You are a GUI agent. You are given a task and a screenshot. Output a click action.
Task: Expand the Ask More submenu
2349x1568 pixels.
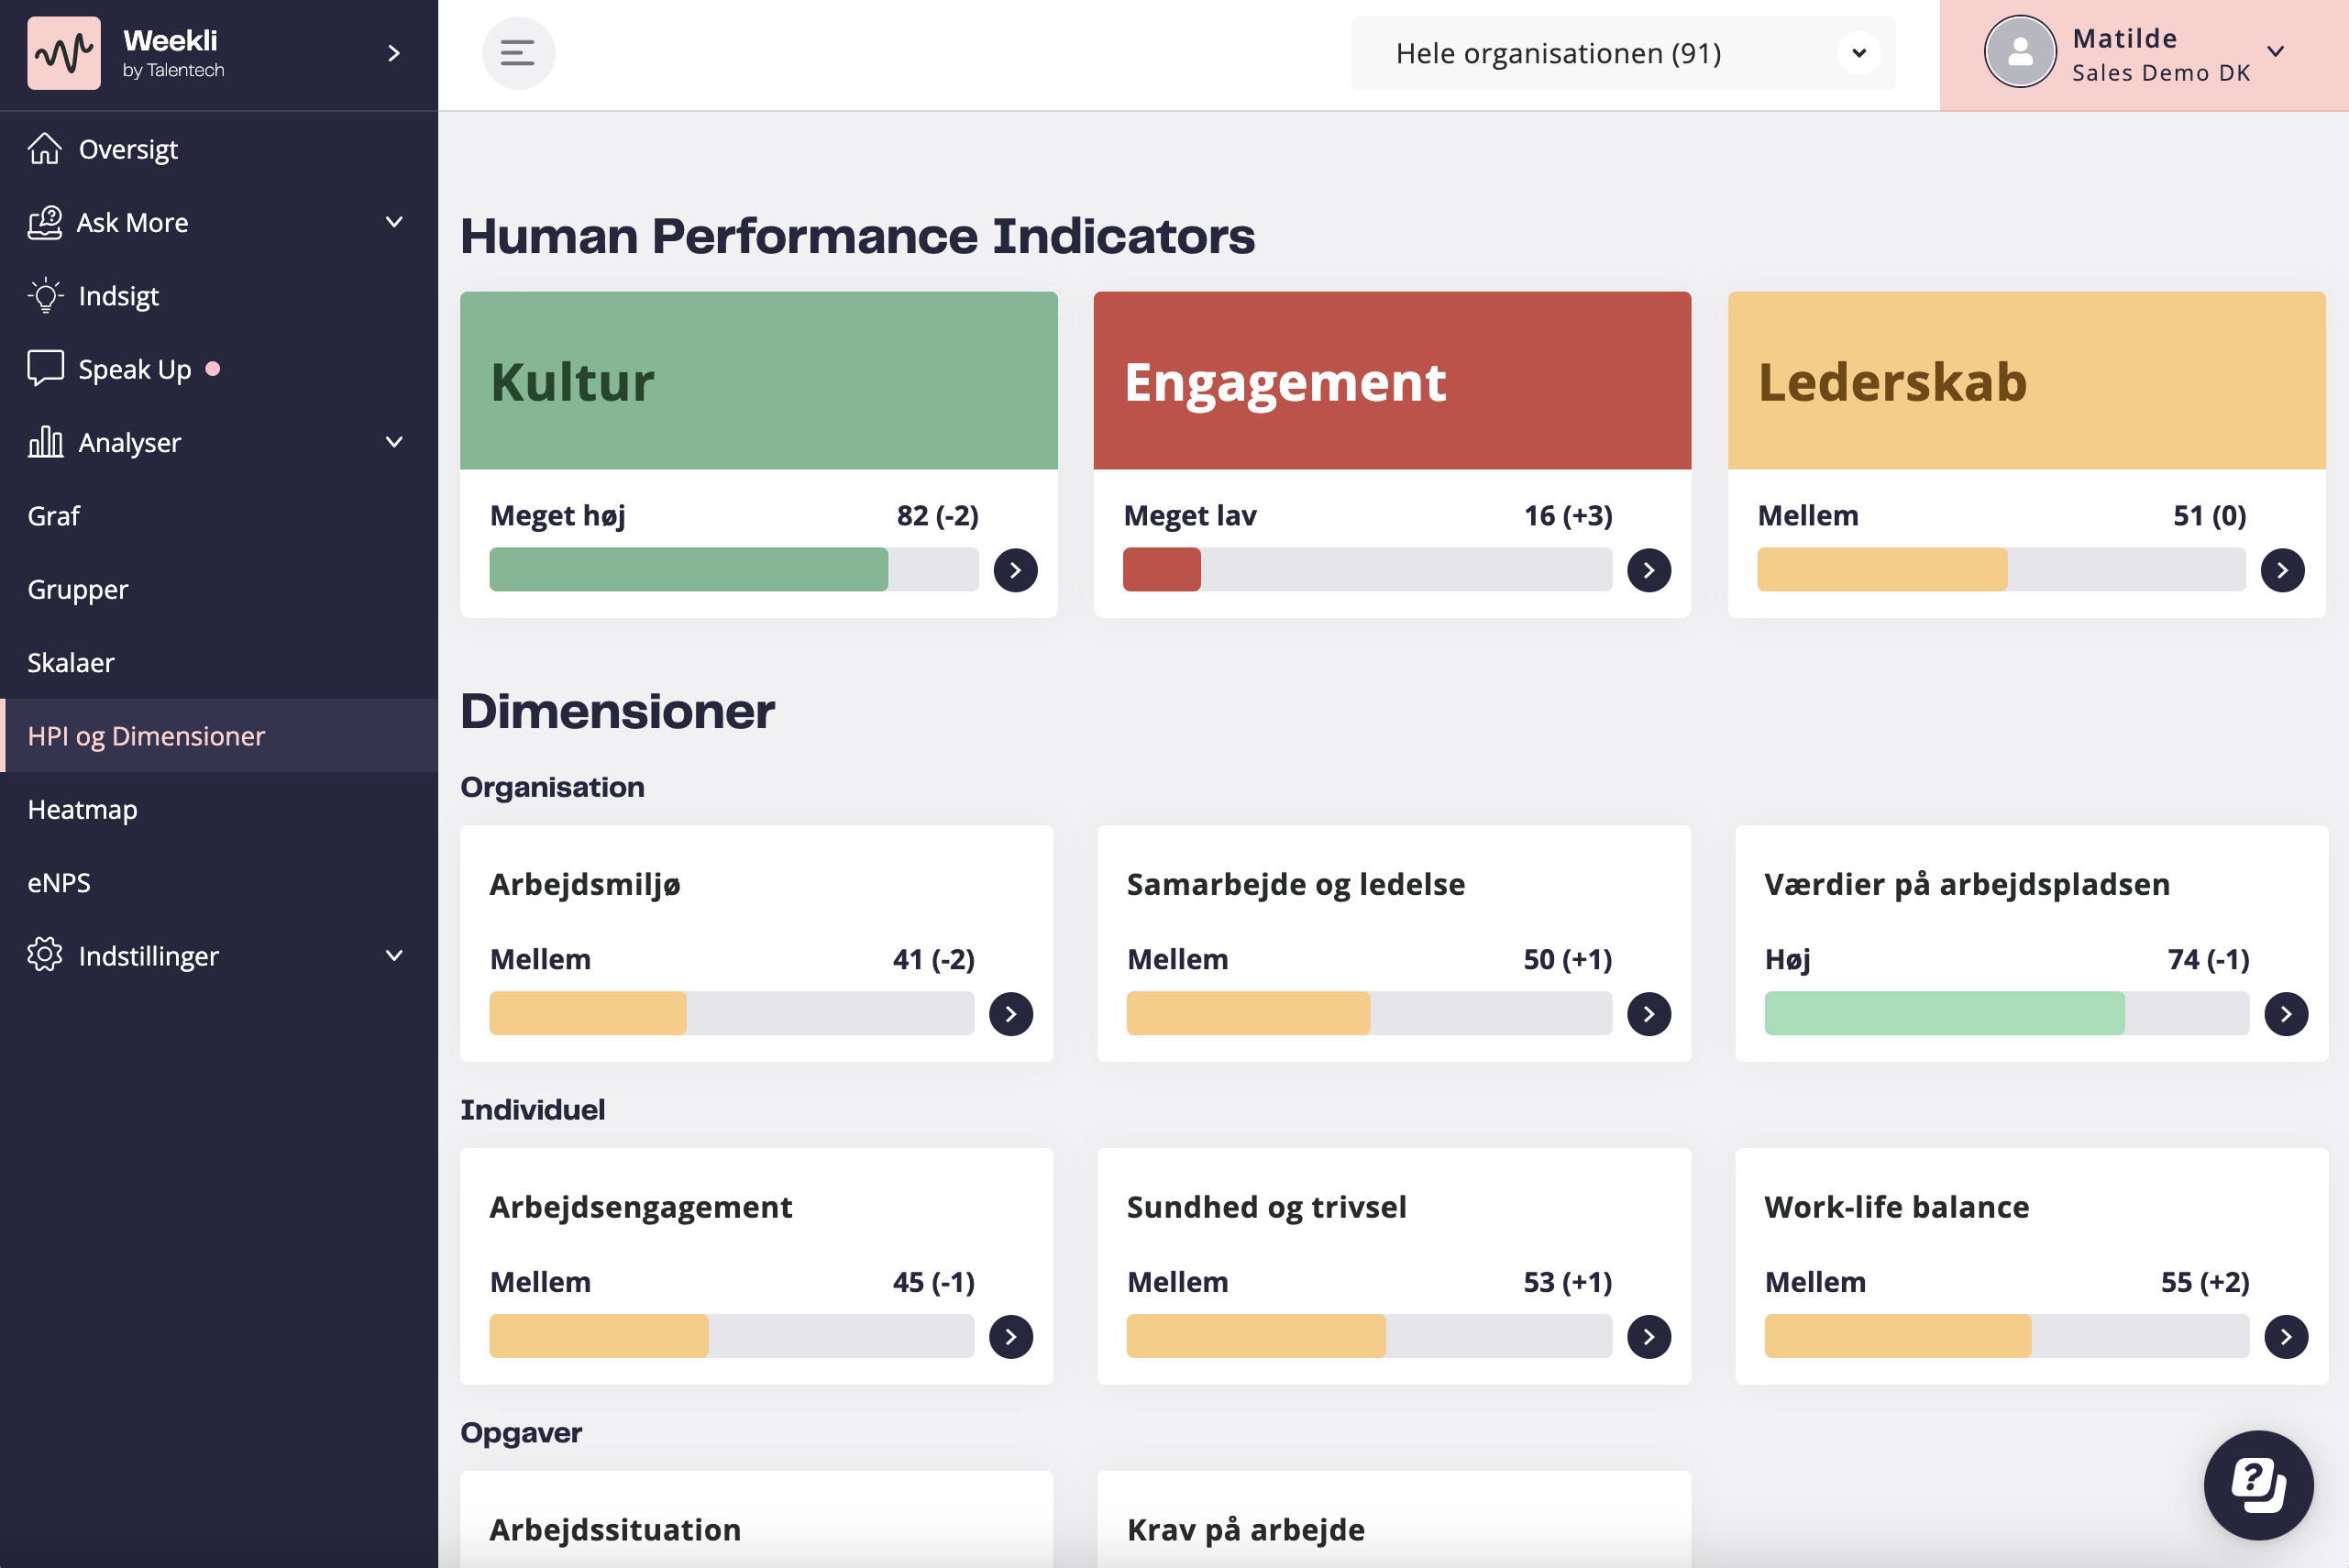[394, 222]
